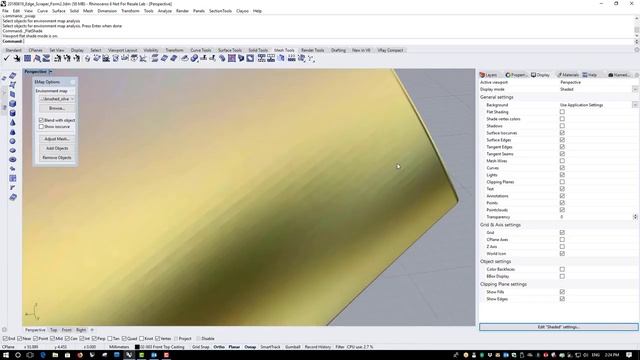Select the Sphere solid tool in sidebar
The image size is (640, 360).
(13, 141)
